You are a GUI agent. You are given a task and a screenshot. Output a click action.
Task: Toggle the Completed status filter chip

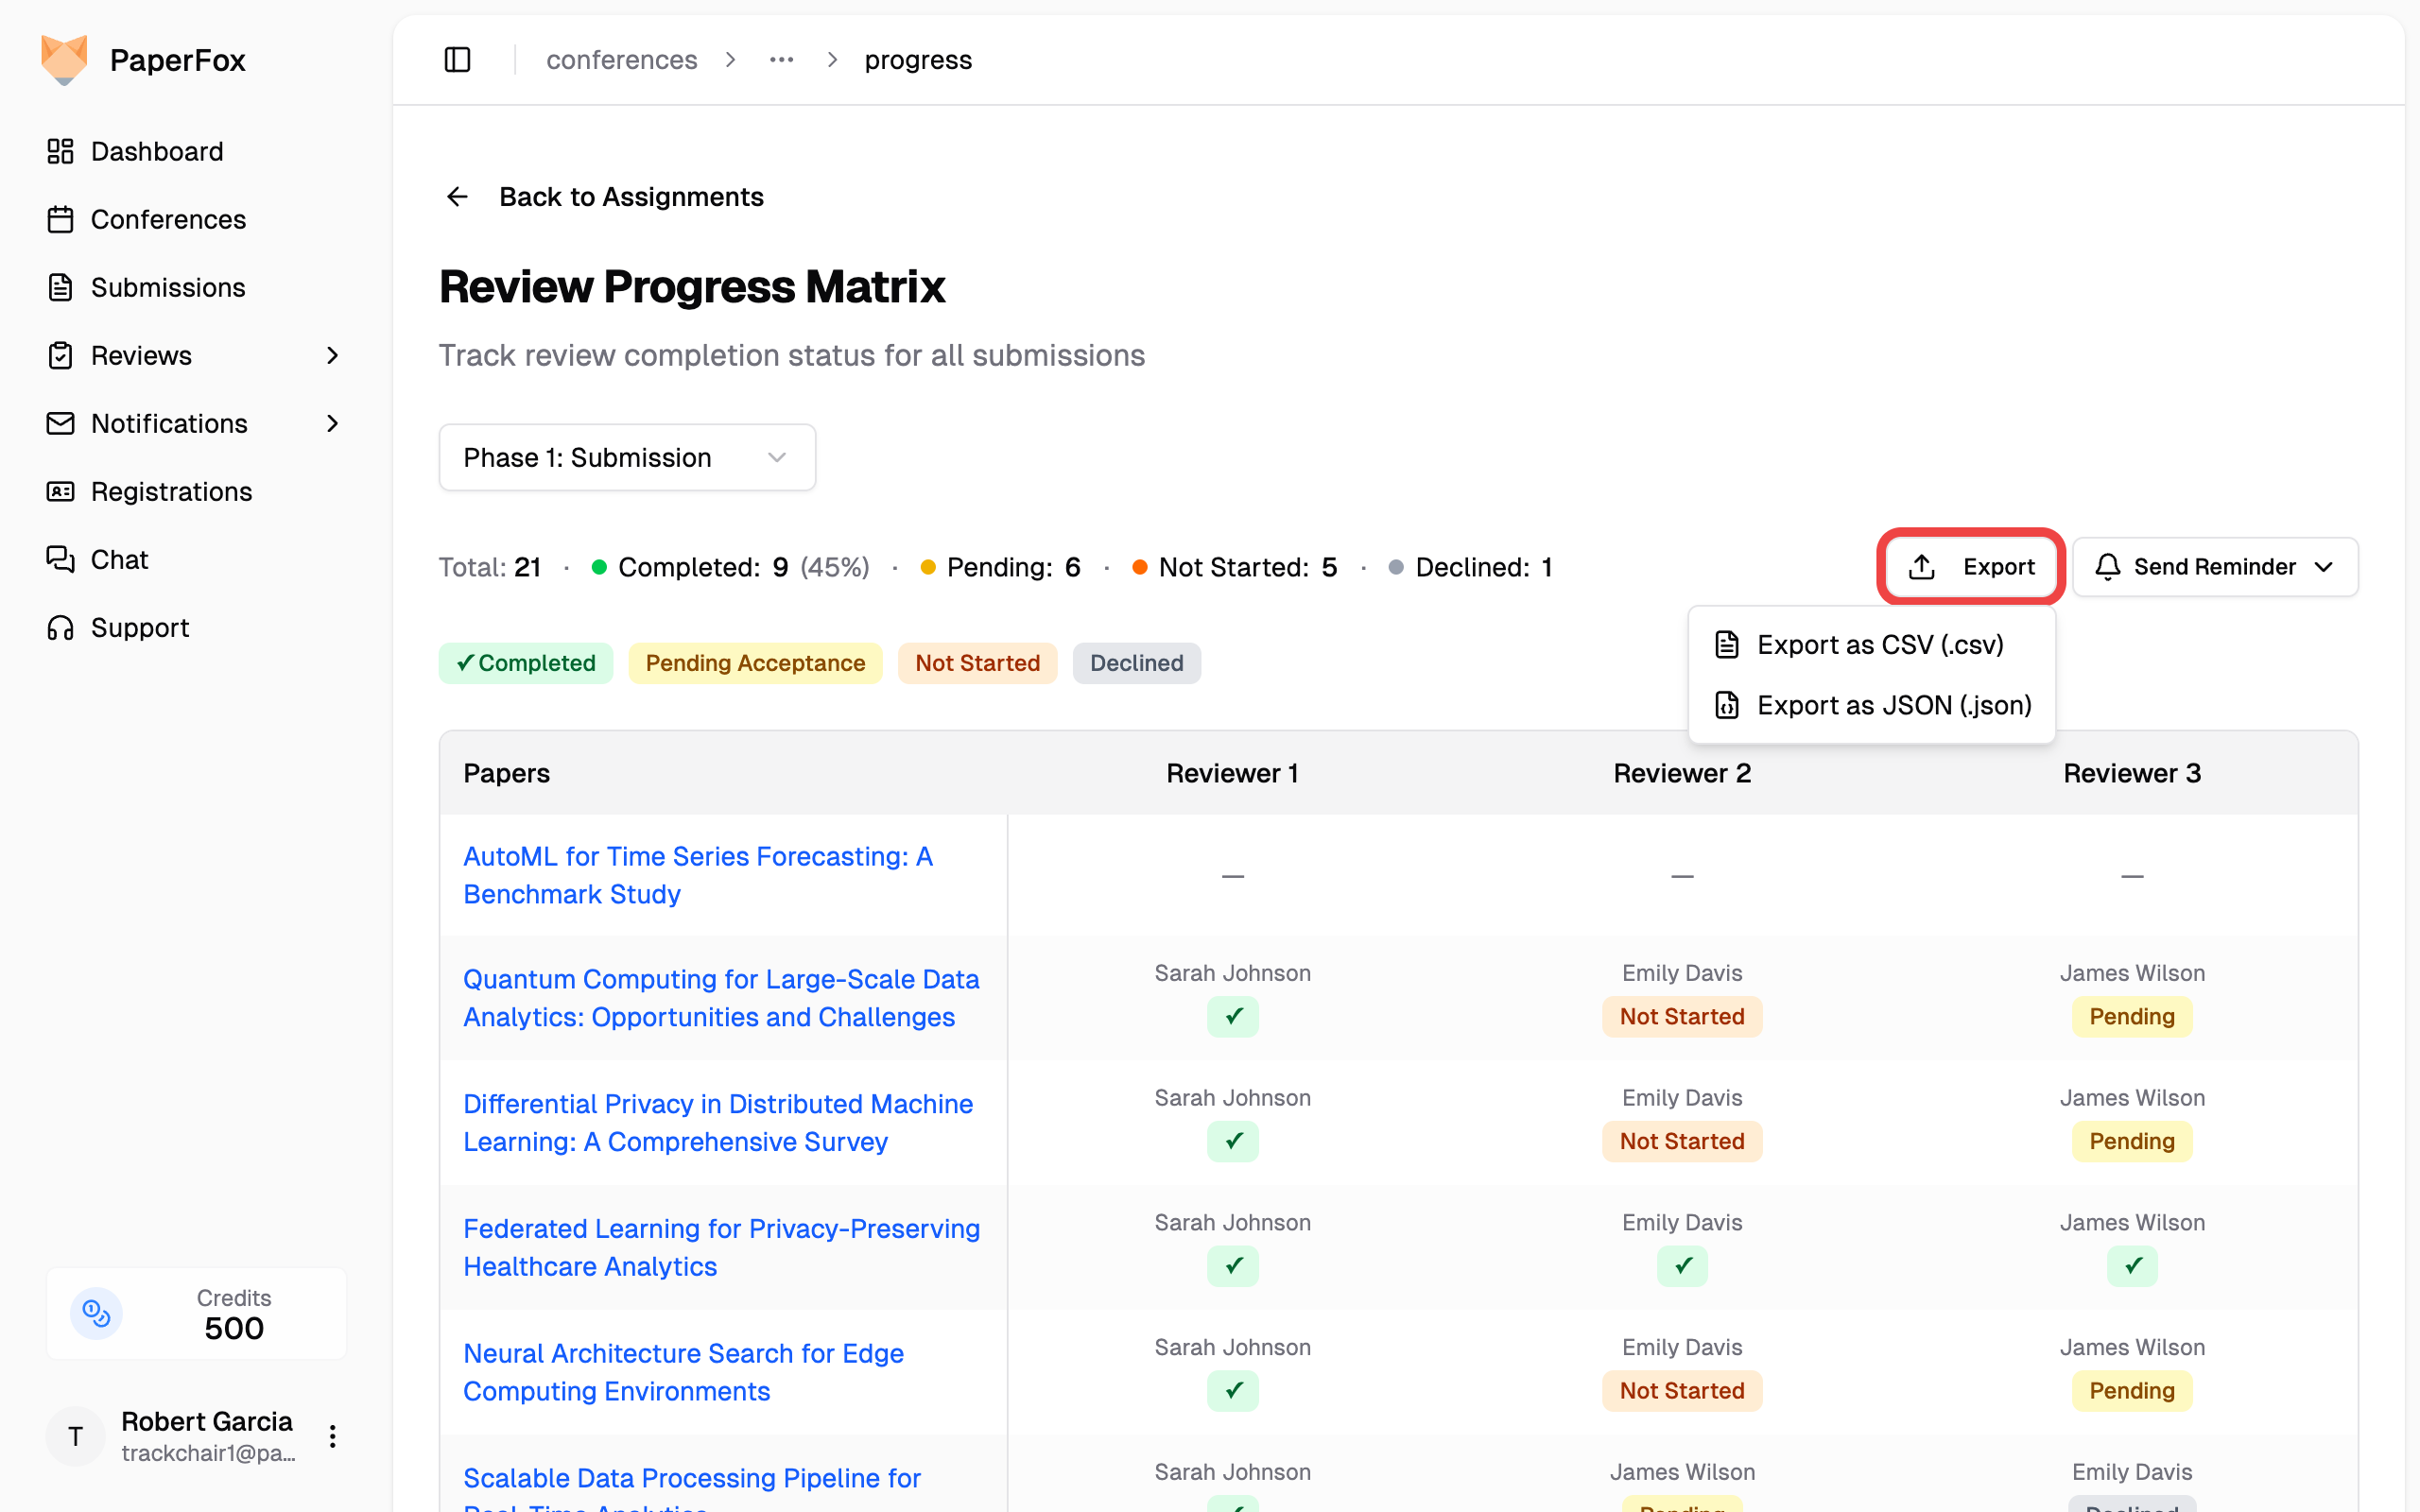(x=526, y=663)
